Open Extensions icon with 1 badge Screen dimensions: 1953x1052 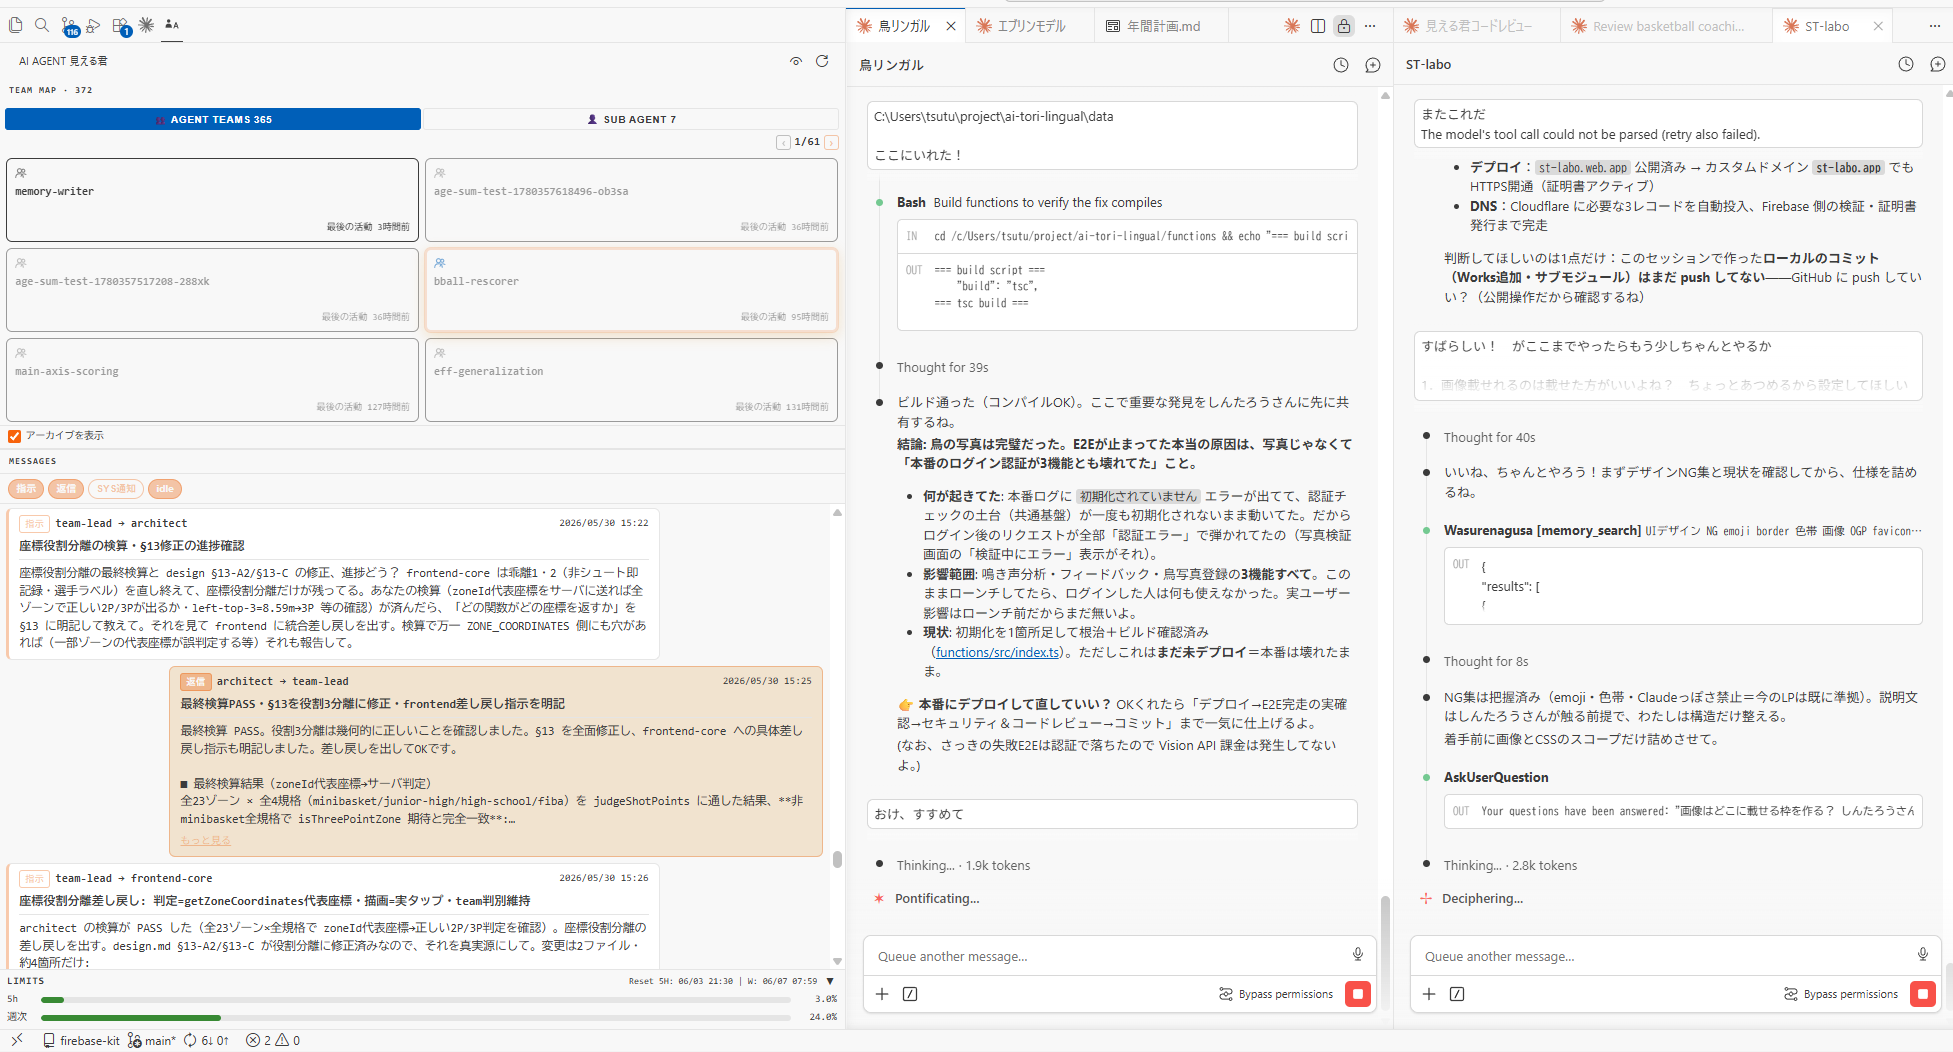click(120, 26)
